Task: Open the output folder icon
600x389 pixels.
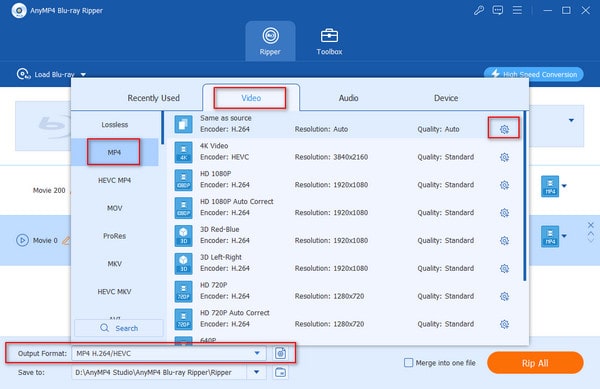Action: tap(280, 372)
